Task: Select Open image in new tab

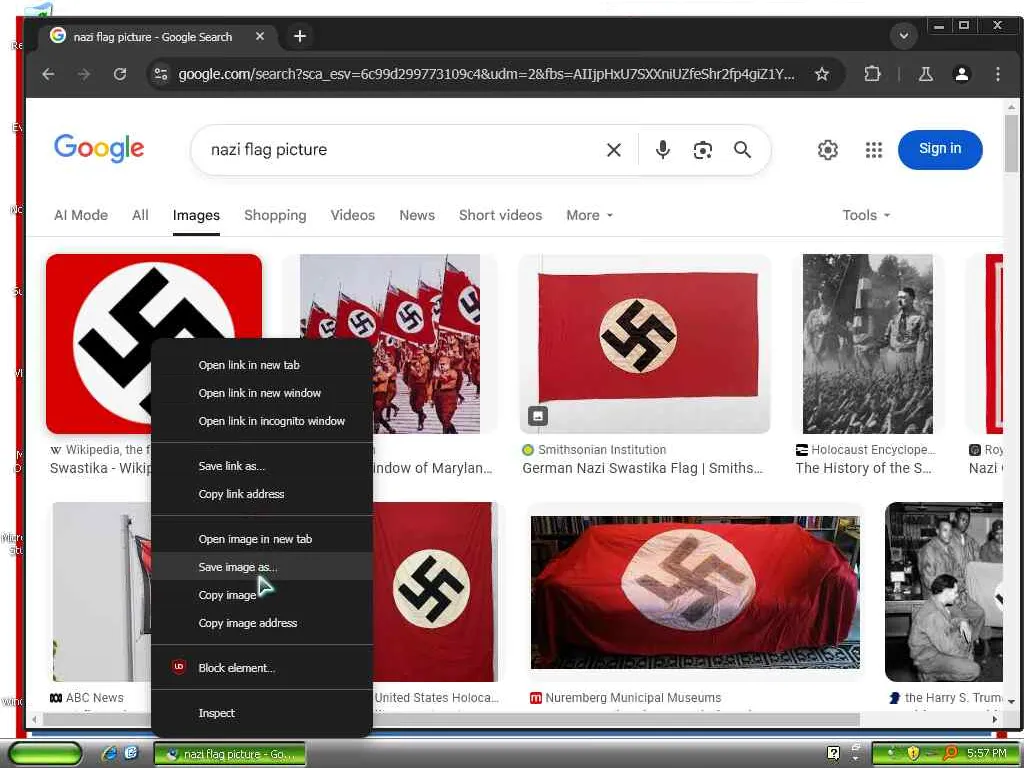Action: coord(262,539)
